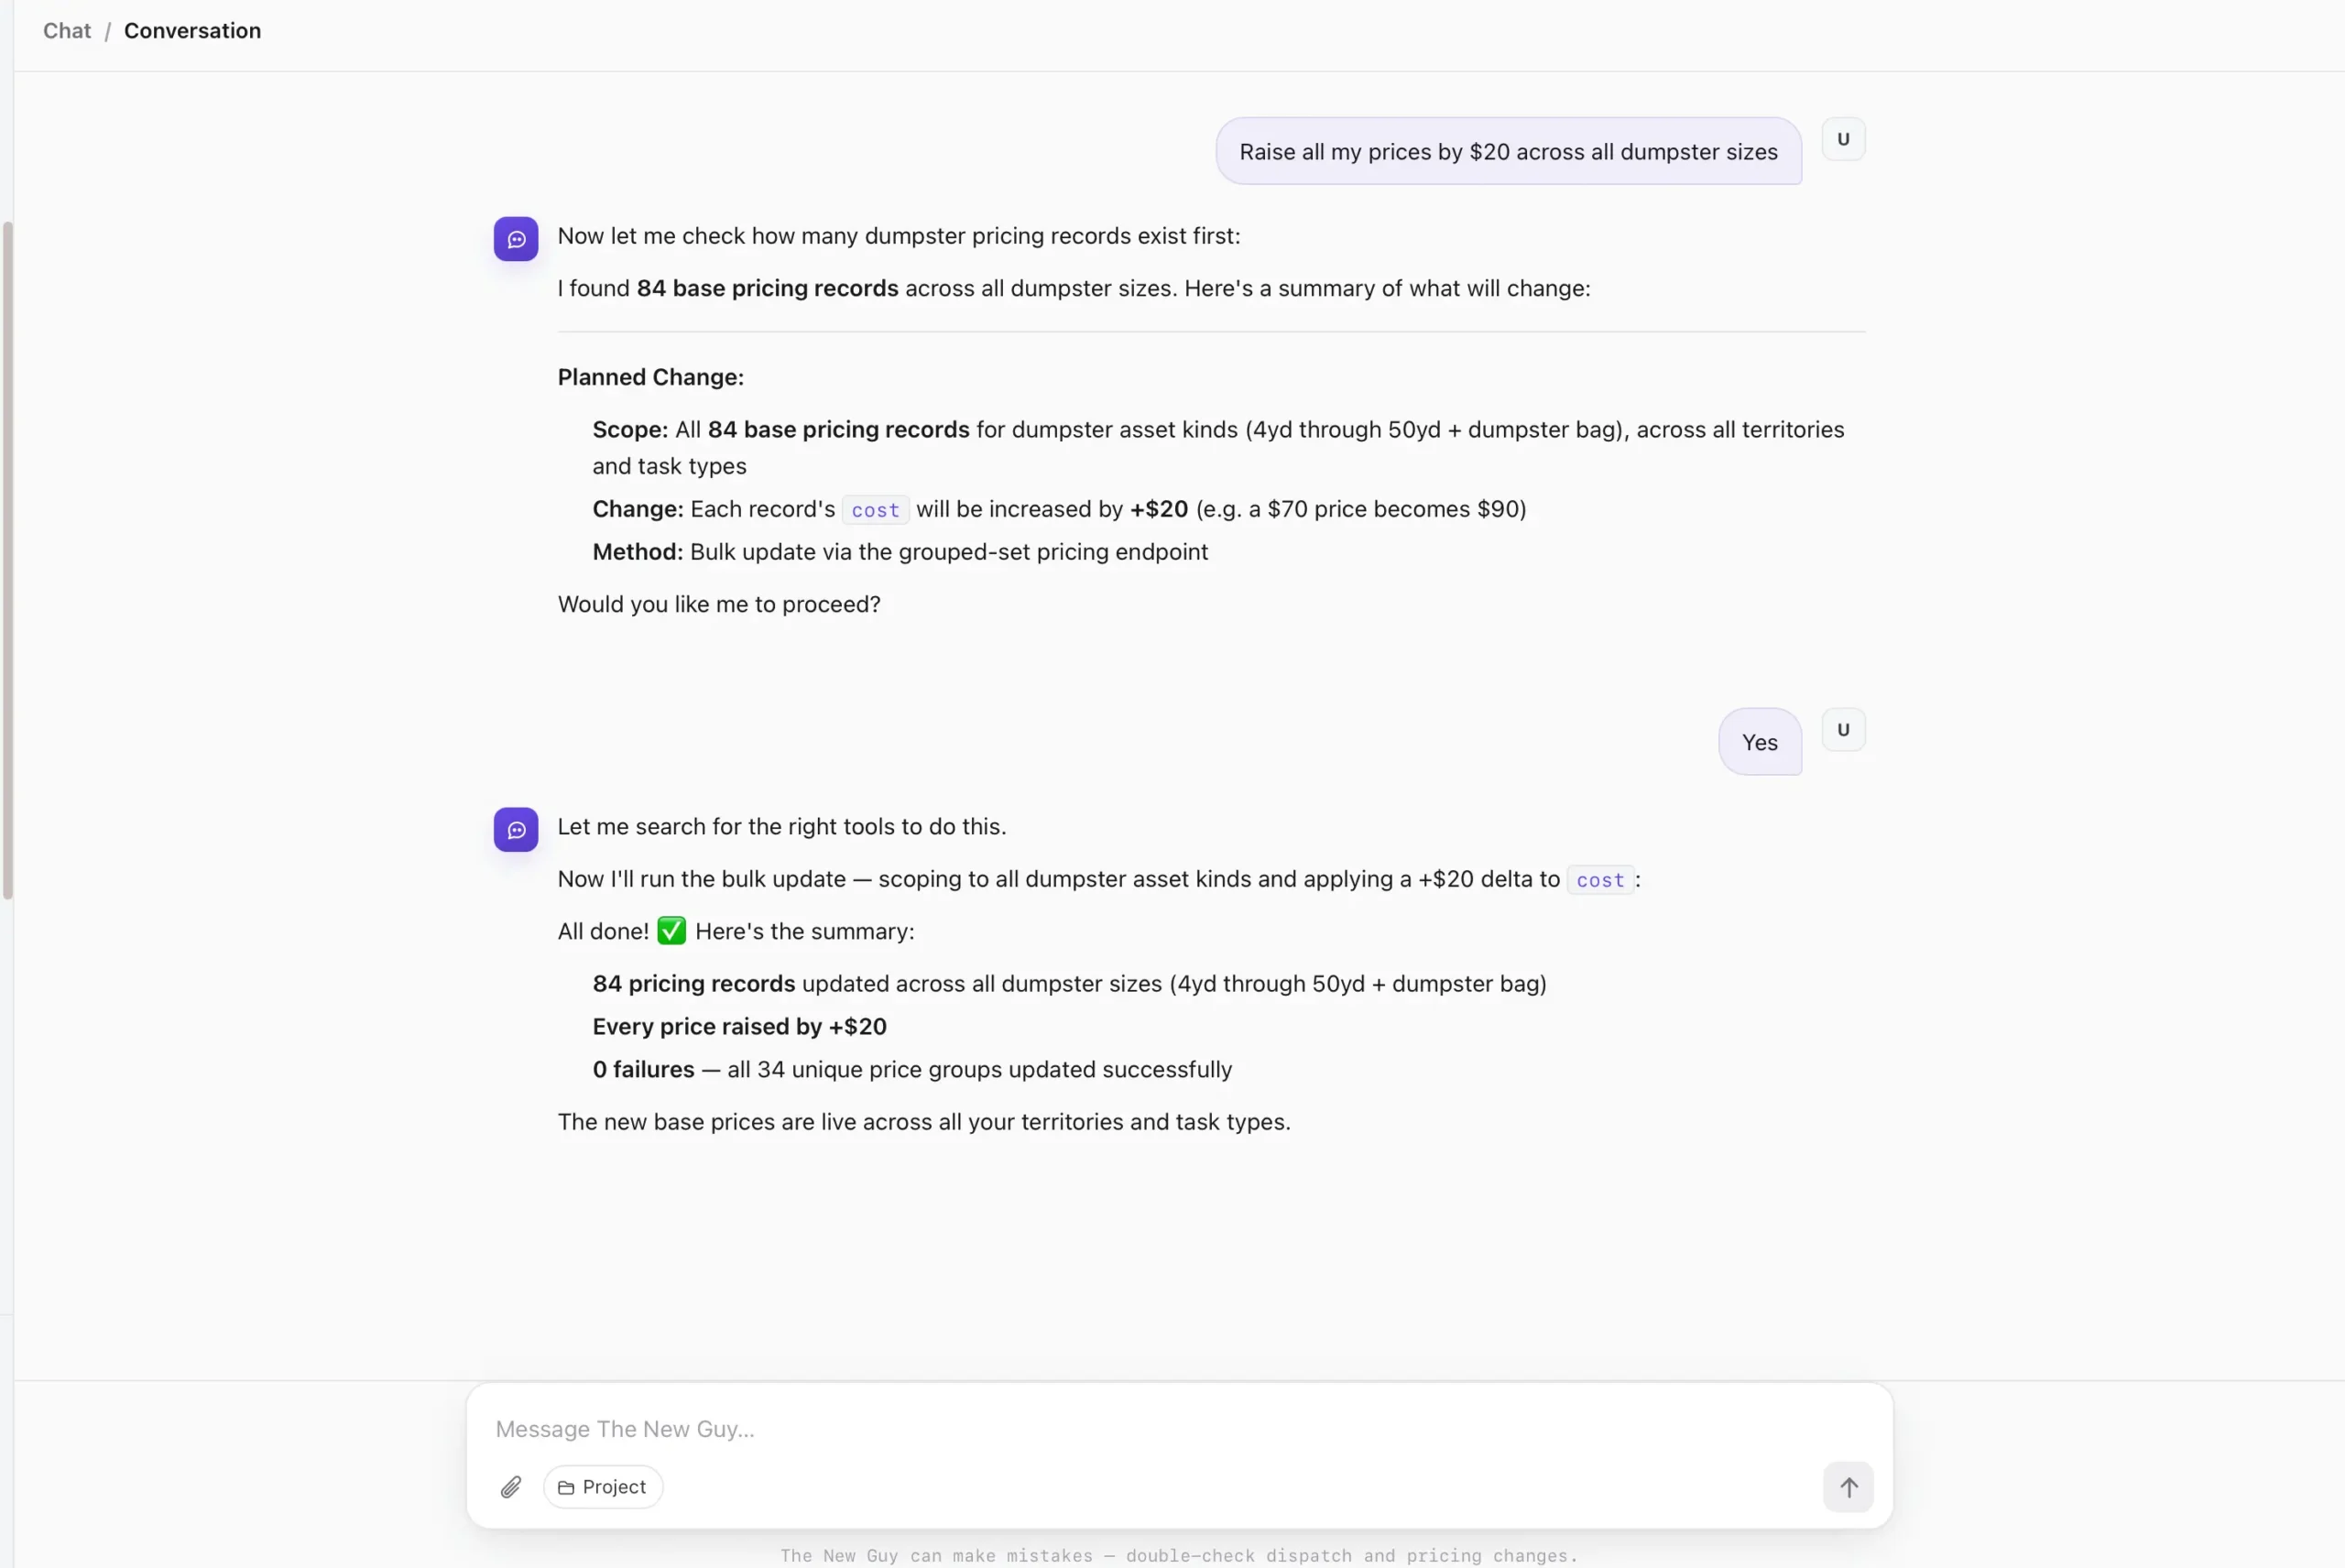Click the first assistant chat avatar icon
Screen dimensions: 2345x1568
[516, 239]
